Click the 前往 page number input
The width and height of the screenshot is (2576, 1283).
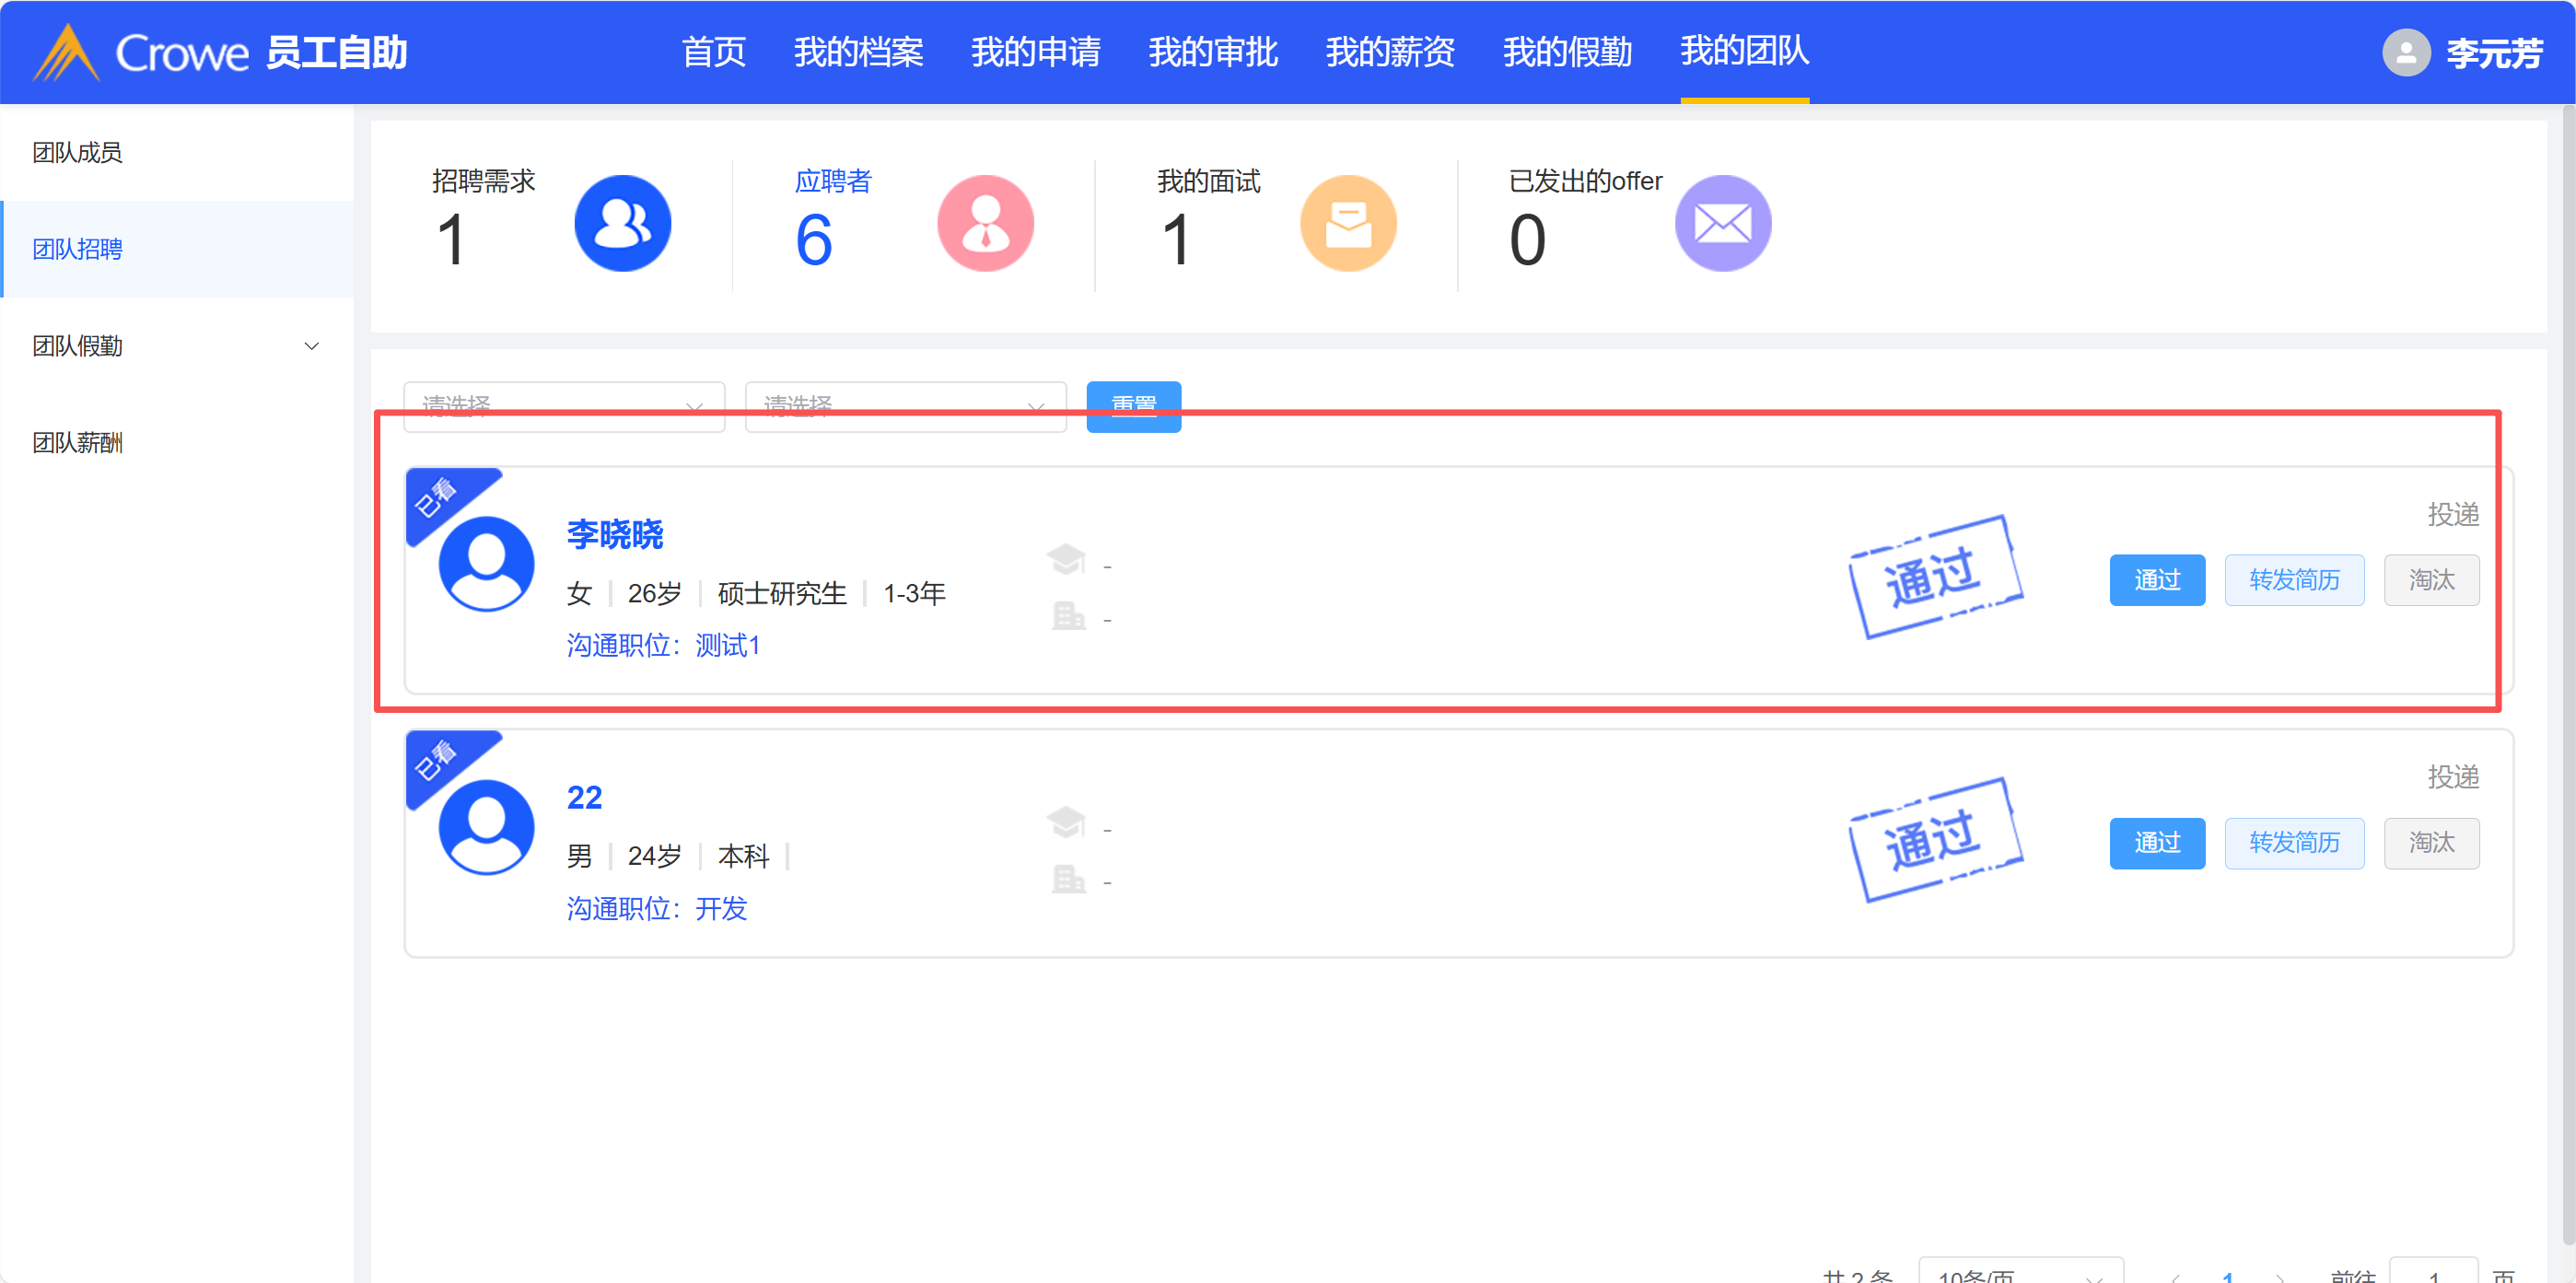(2432, 1274)
